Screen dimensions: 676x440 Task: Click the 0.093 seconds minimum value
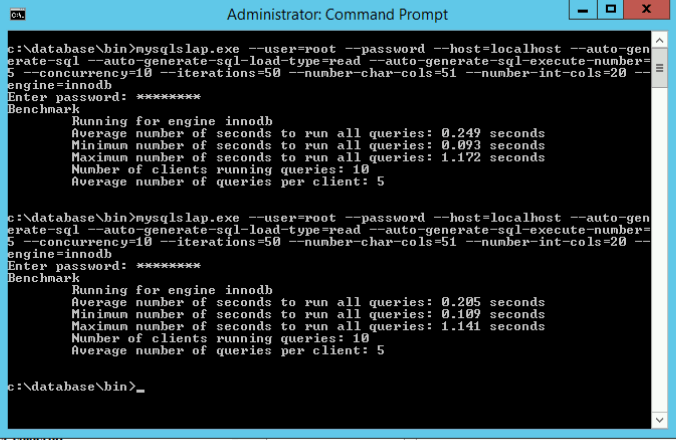point(493,145)
